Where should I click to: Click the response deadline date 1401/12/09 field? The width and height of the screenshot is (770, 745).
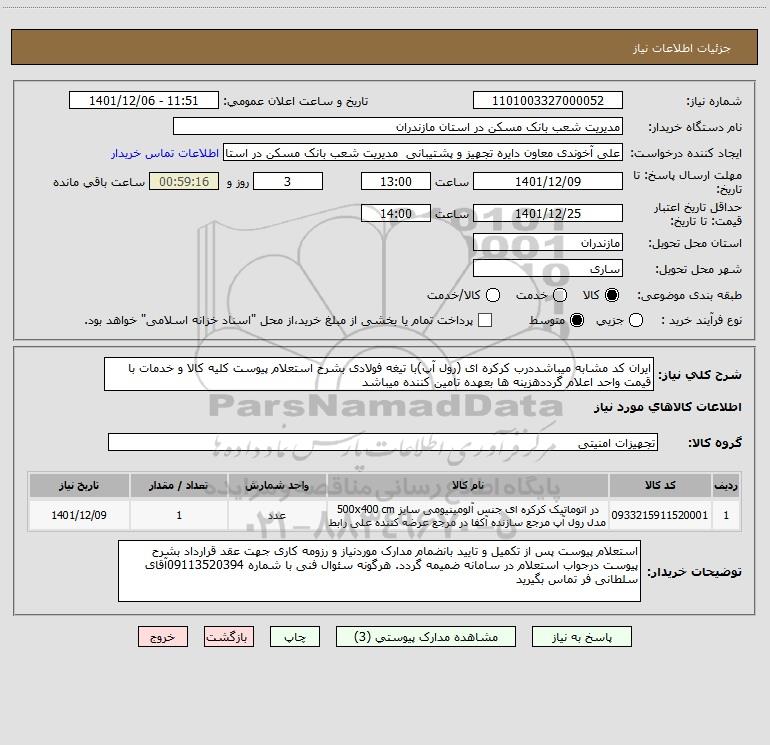coord(548,182)
